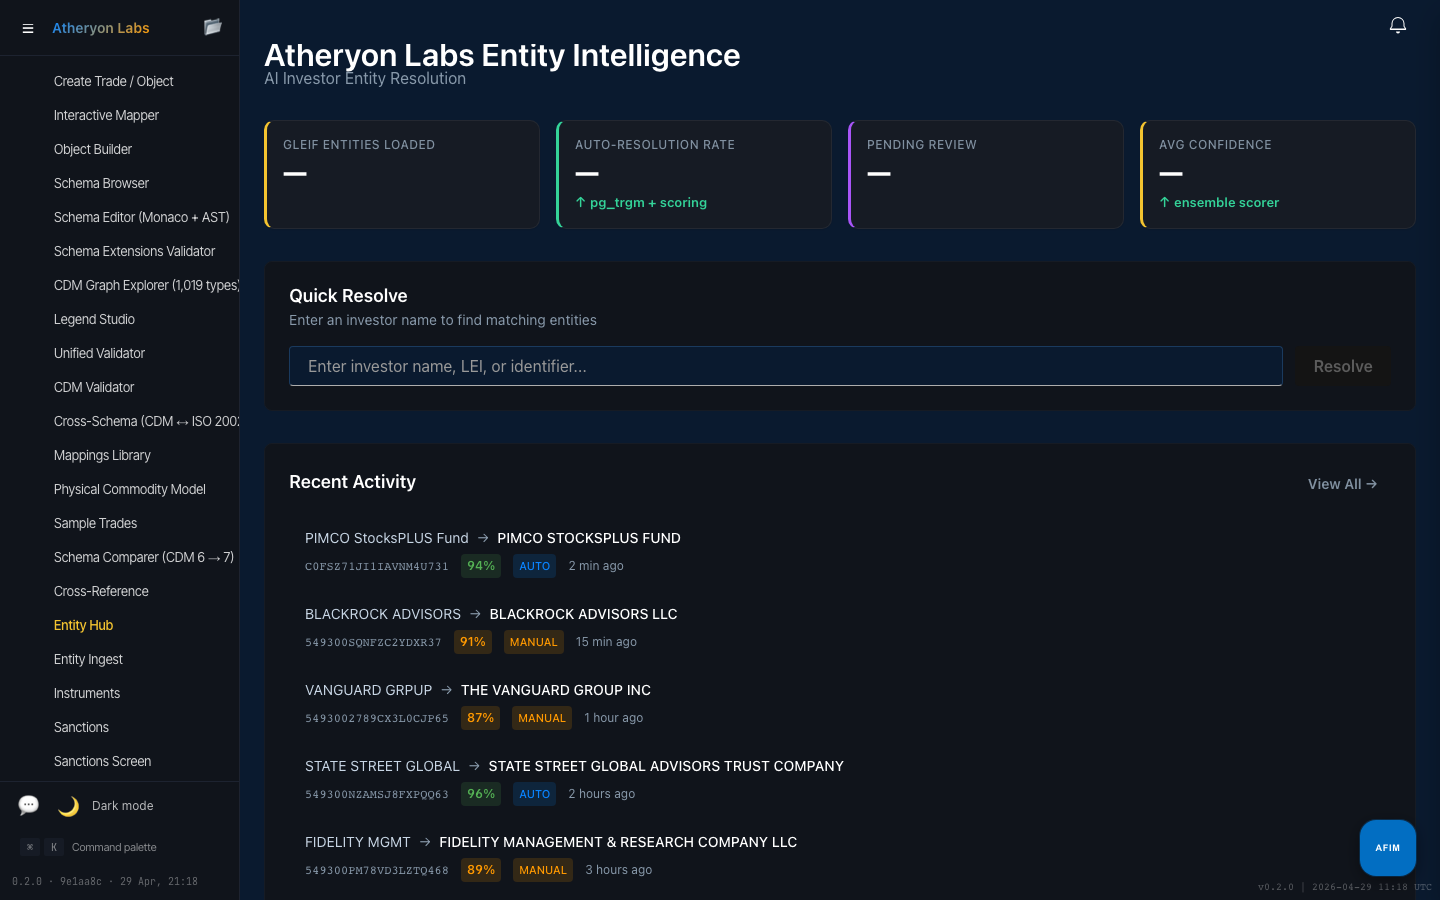Click the pg_trgm + scoring label
The height and width of the screenshot is (900, 1440).
click(x=641, y=202)
